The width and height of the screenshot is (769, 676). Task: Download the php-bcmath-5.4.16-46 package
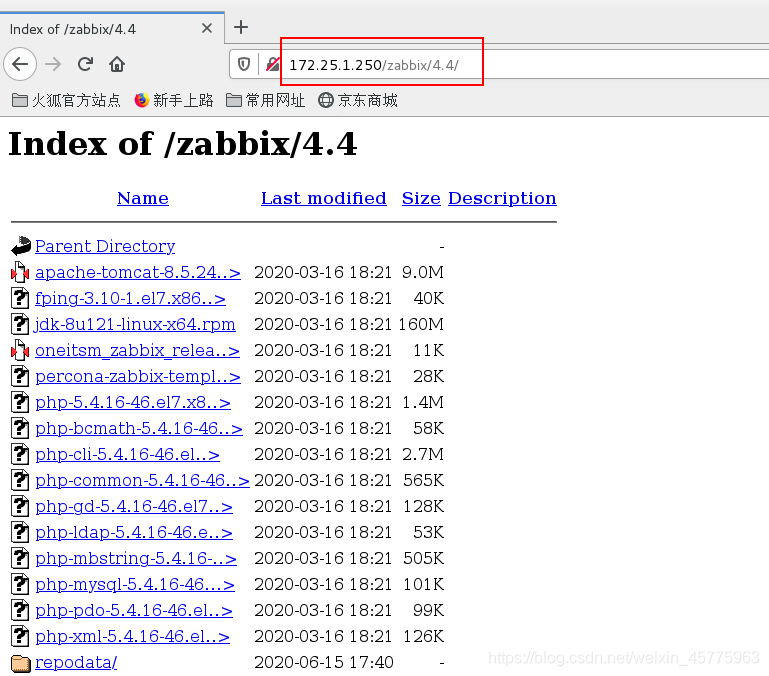(139, 428)
